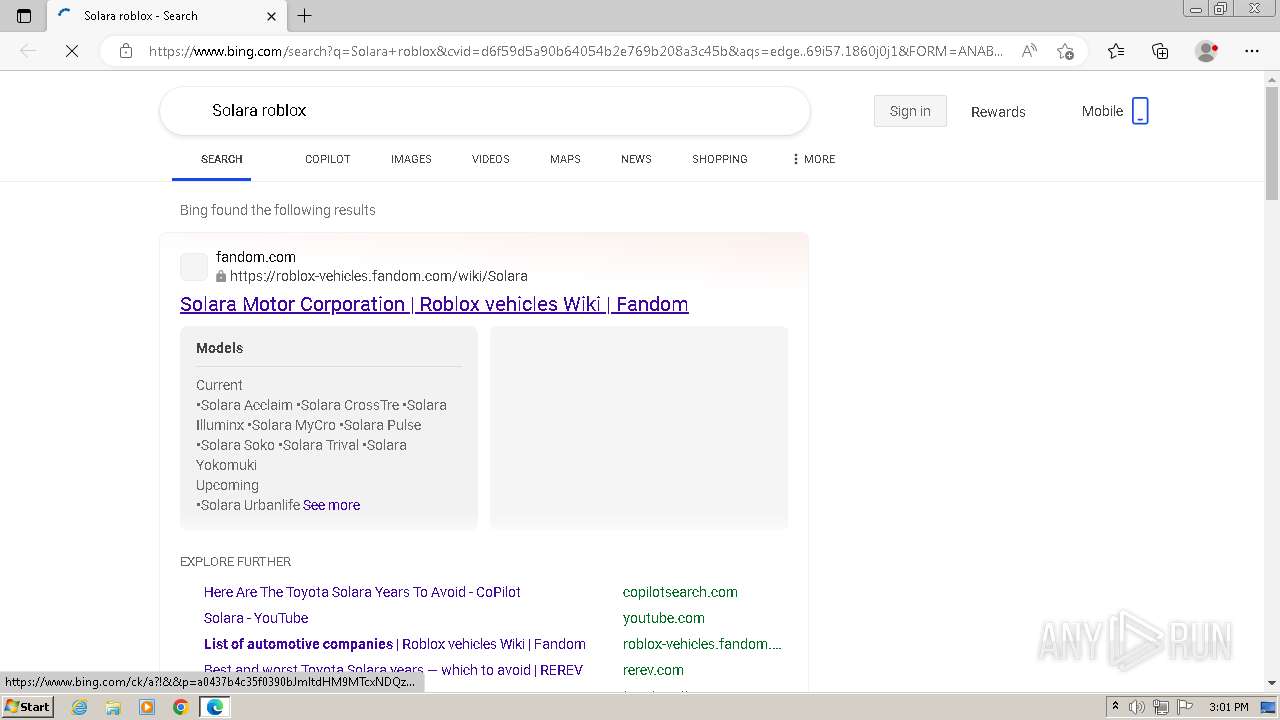Screen dimensions: 1280x720
Task: Open Collections panel
Action: pyautogui.click(x=1160, y=51)
